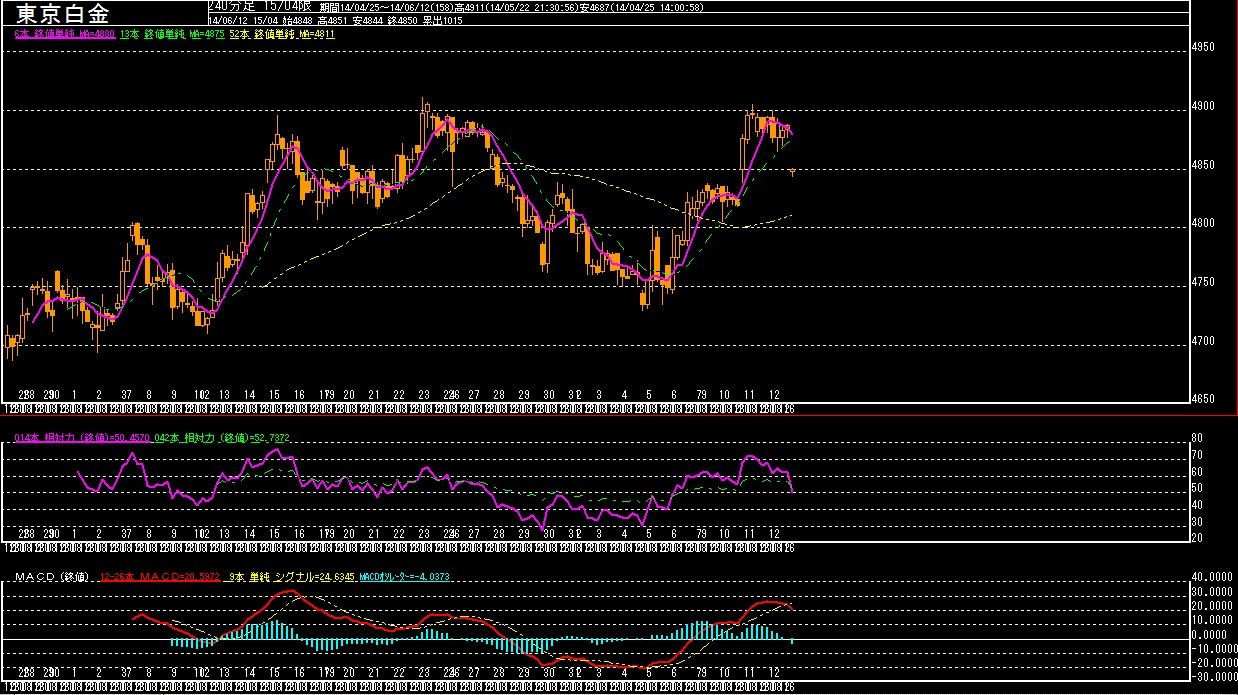
Task: Click the 30 level on the RSI axis
Action: (1198, 522)
